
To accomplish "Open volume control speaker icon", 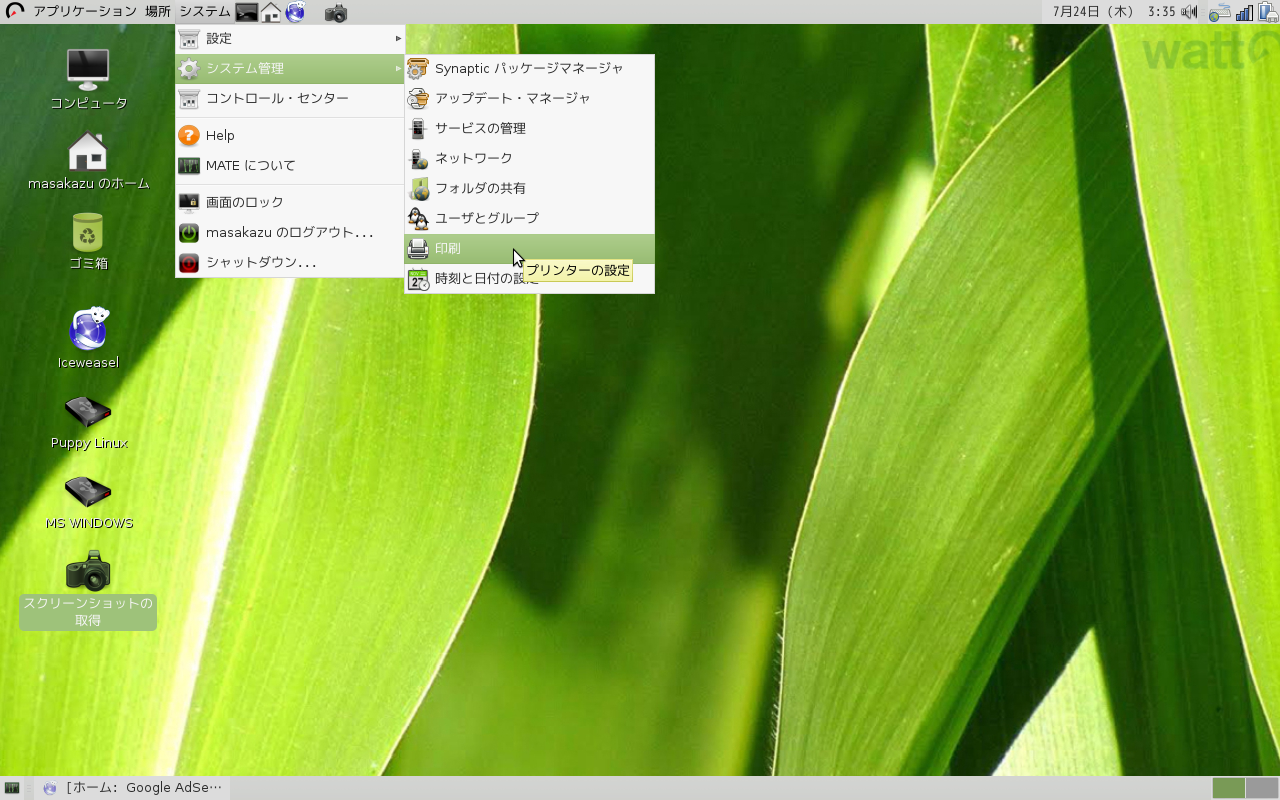I will (x=1189, y=12).
